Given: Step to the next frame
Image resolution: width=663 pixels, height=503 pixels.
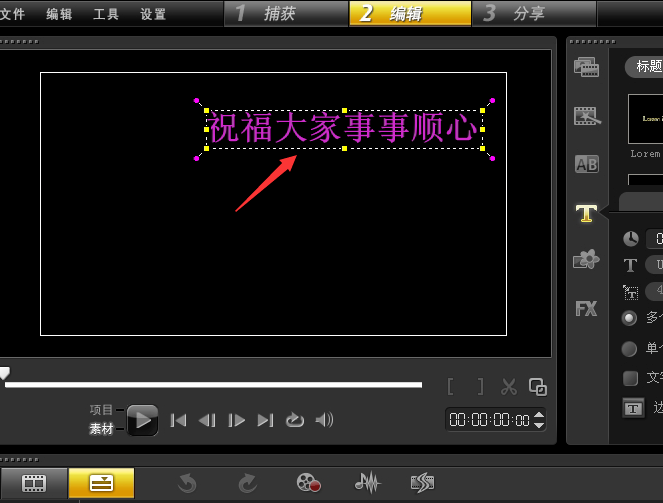Looking at the screenshot, I should tap(236, 420).
